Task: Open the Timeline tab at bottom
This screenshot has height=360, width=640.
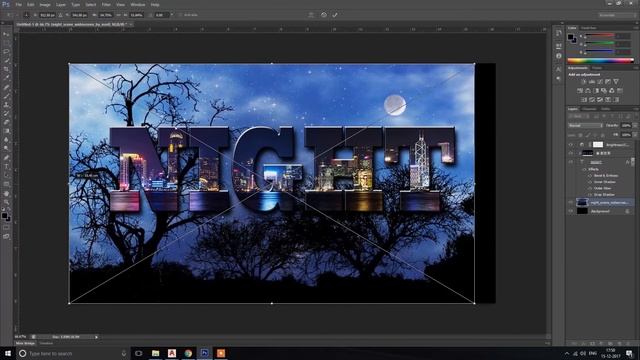Action: (46, 344)
